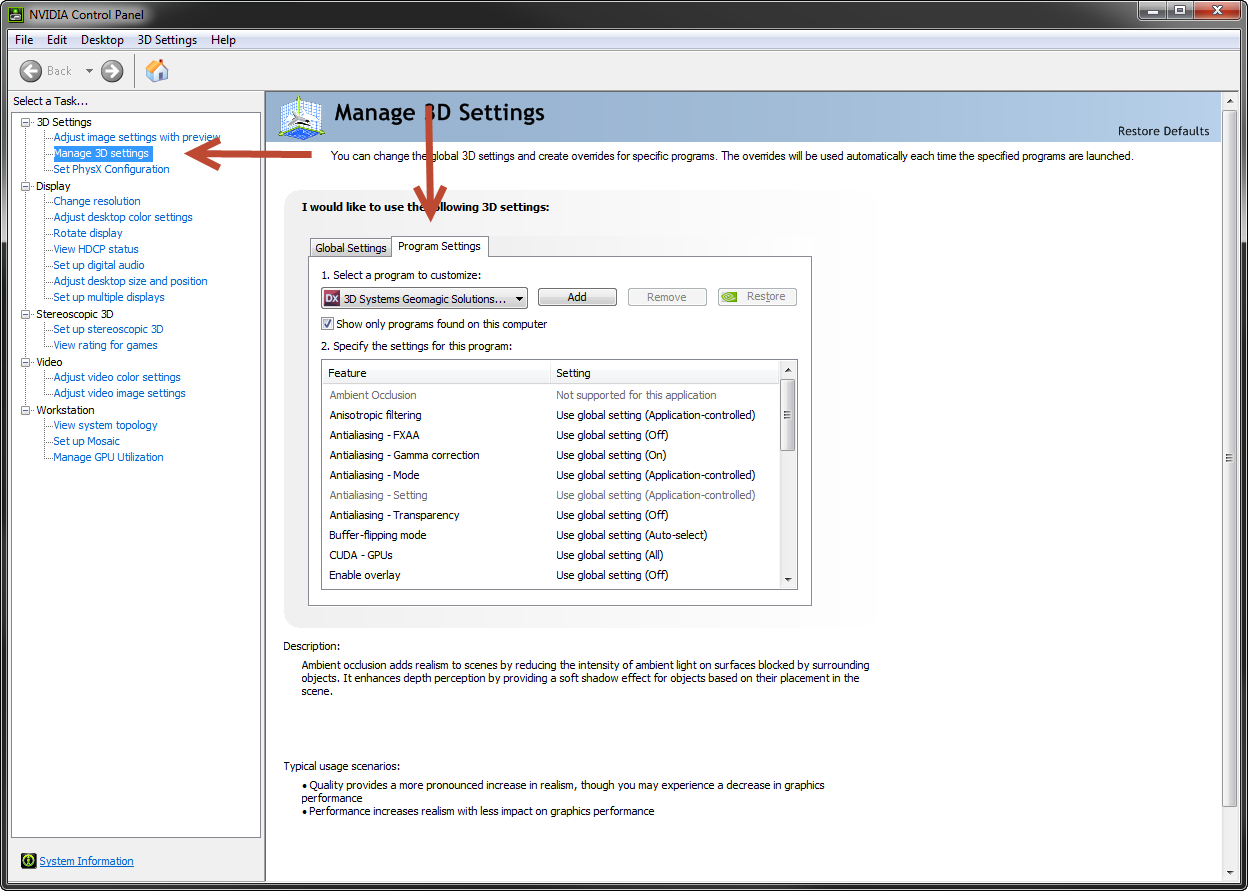
Task: Open Adjust image settings with preview
Action: pyautogui.click(x=137, y=137)
